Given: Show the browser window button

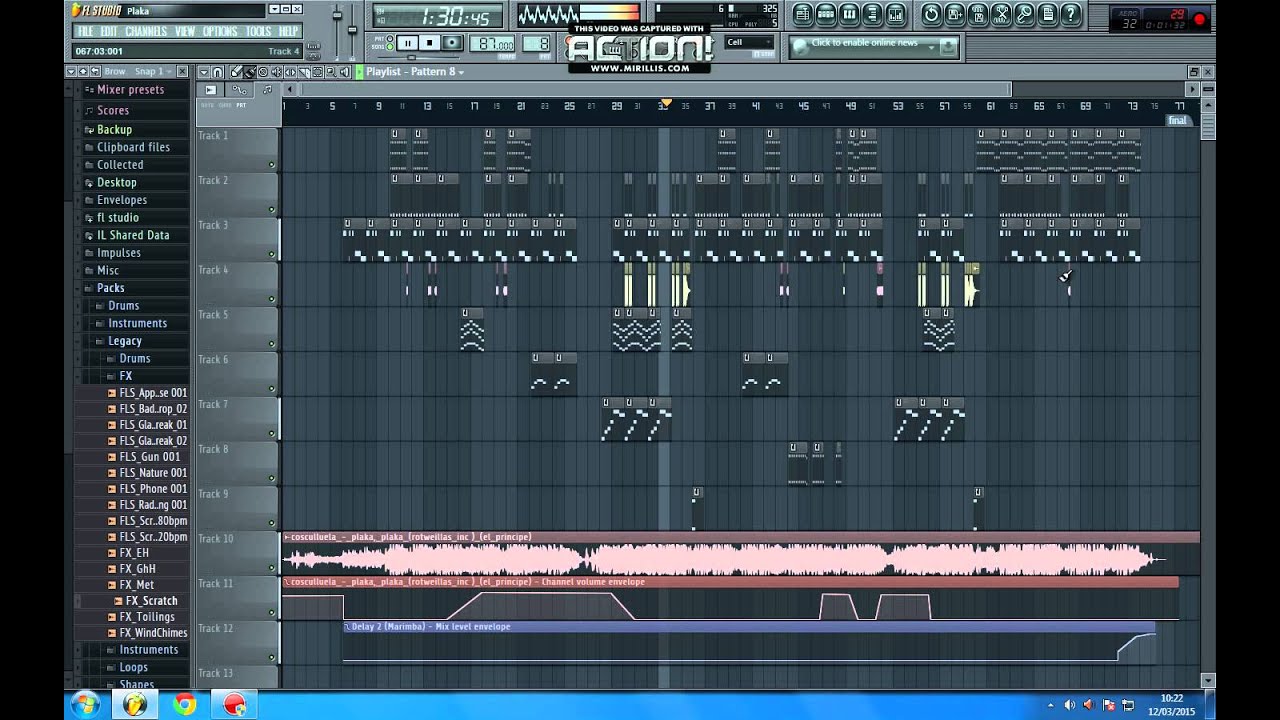Looking at the screenshot, I should (872, 14).
